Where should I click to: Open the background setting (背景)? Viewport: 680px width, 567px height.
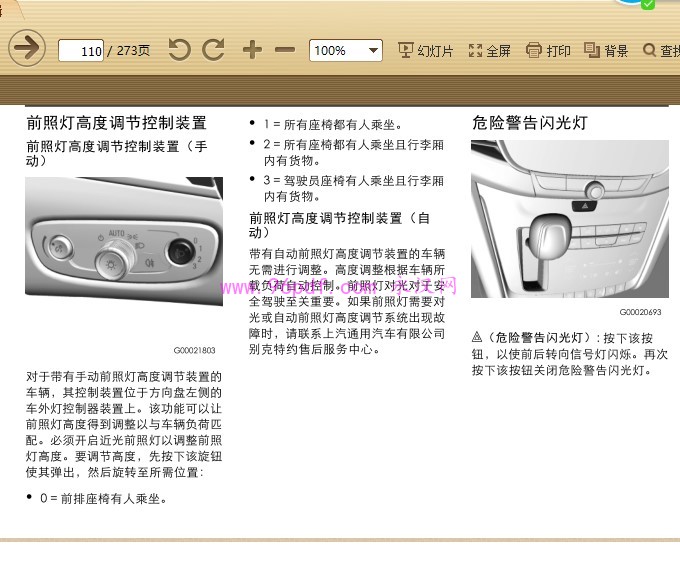(606, 51)
